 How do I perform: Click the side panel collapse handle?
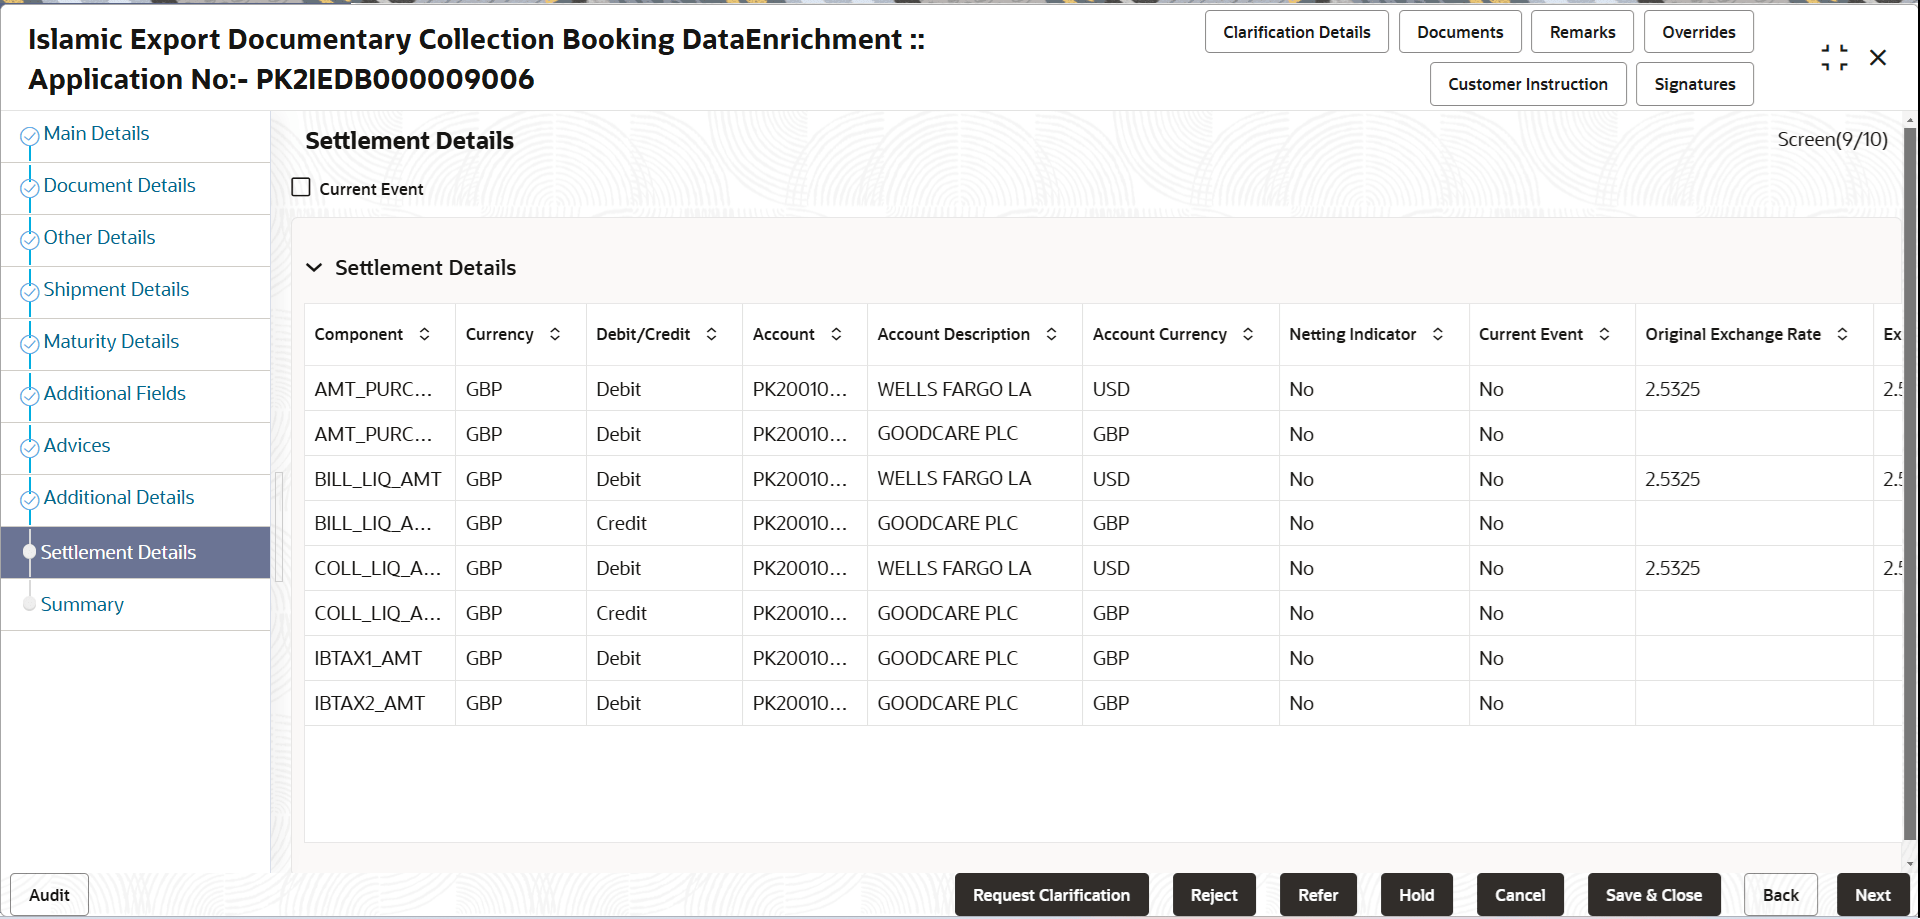click(x=279, y=526)
